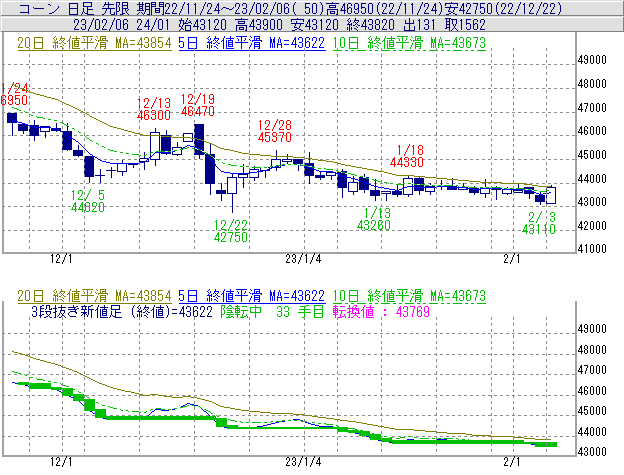The width and height of the screenshot is (624, 475).
Task: Click the period high 高46950(22/11/24) text
Action: [x=385, y=8]
